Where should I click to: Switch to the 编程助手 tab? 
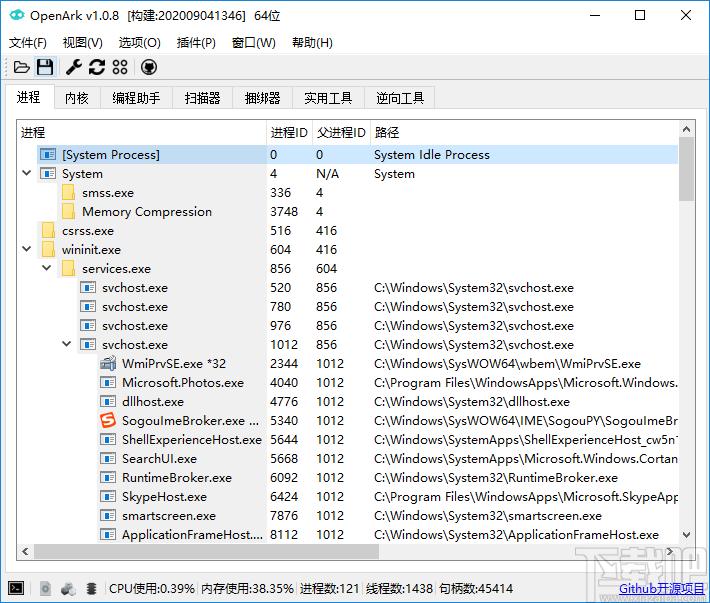click(136, 98)
